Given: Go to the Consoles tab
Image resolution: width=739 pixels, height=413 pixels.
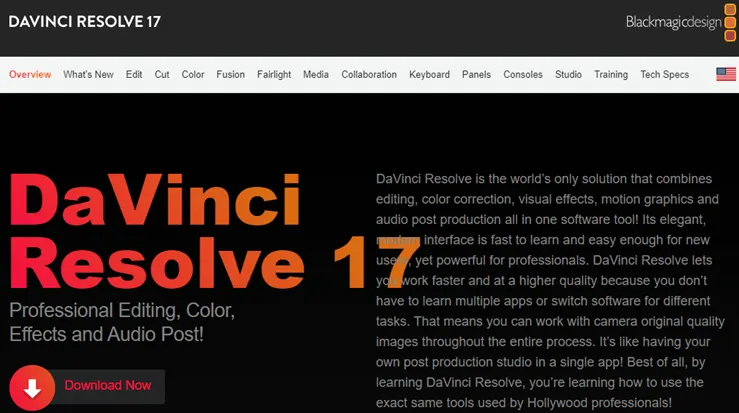Looking at the screenshot, I should click(x=523, y=74).
